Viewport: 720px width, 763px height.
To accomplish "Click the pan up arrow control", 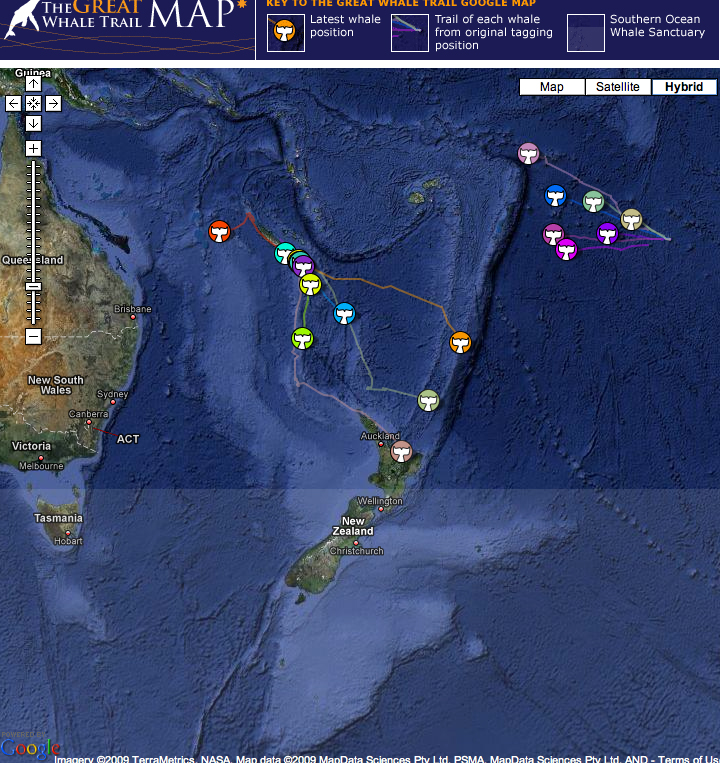I will (33, 84).
